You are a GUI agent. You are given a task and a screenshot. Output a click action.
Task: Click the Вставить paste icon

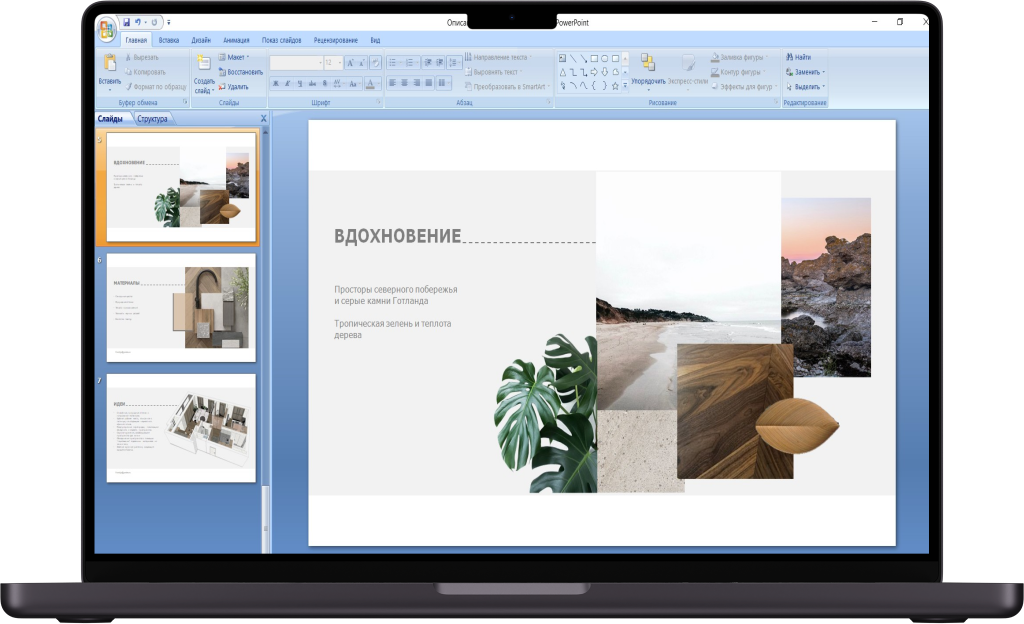(x=110, y=63)
